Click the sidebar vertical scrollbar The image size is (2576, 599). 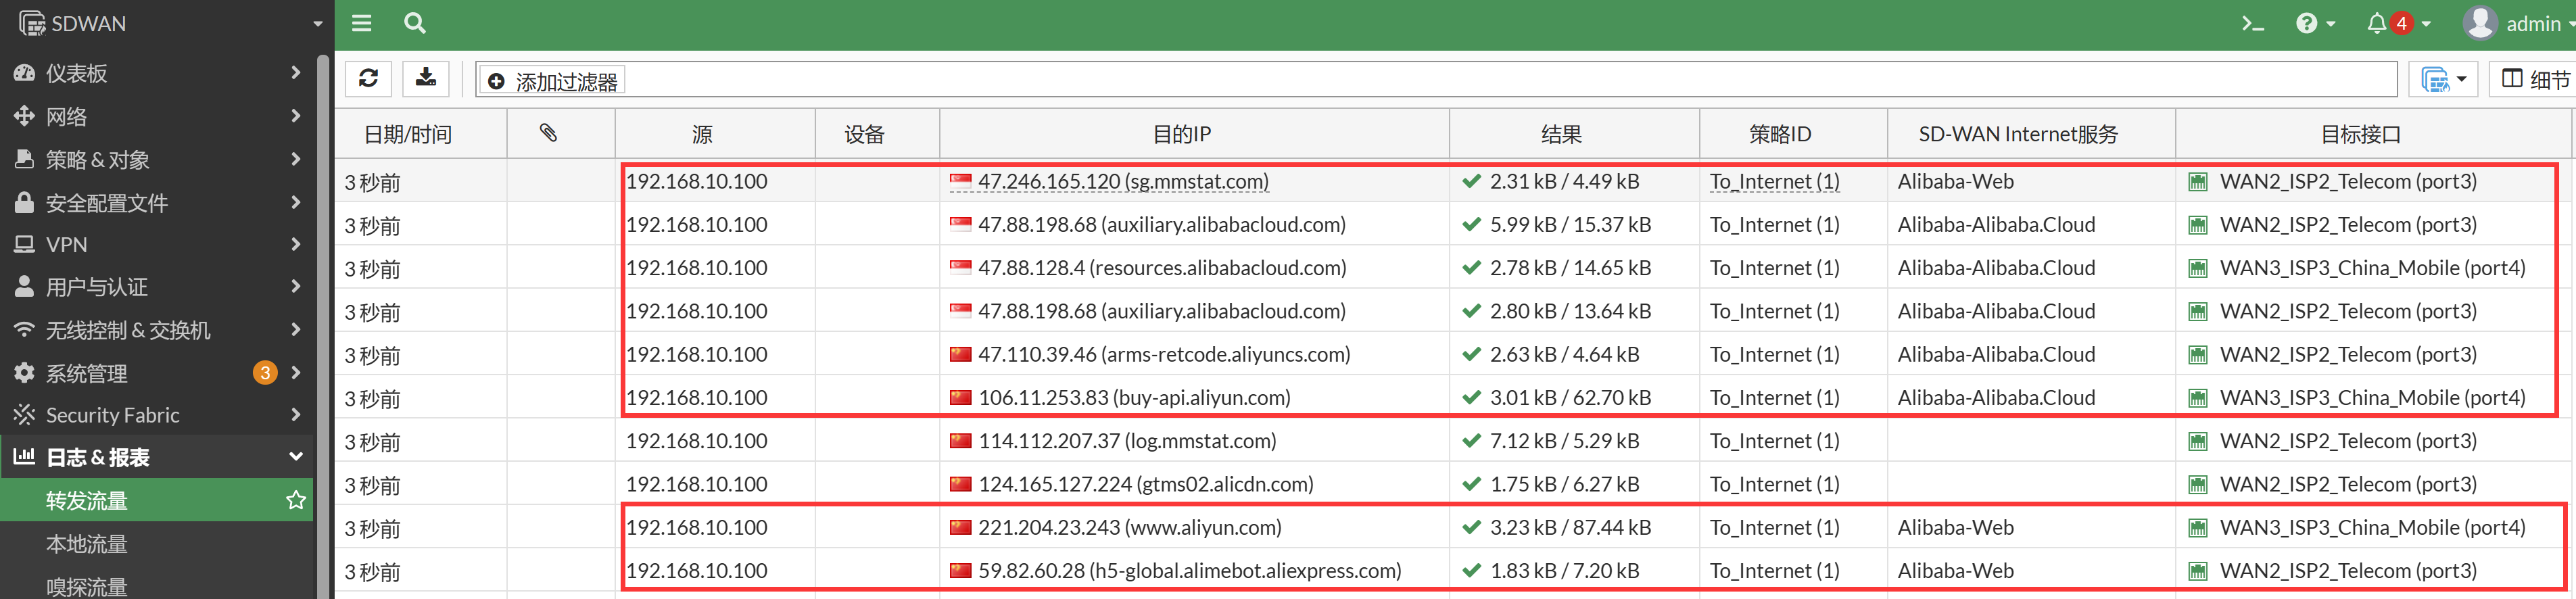(x=323, y=320)
